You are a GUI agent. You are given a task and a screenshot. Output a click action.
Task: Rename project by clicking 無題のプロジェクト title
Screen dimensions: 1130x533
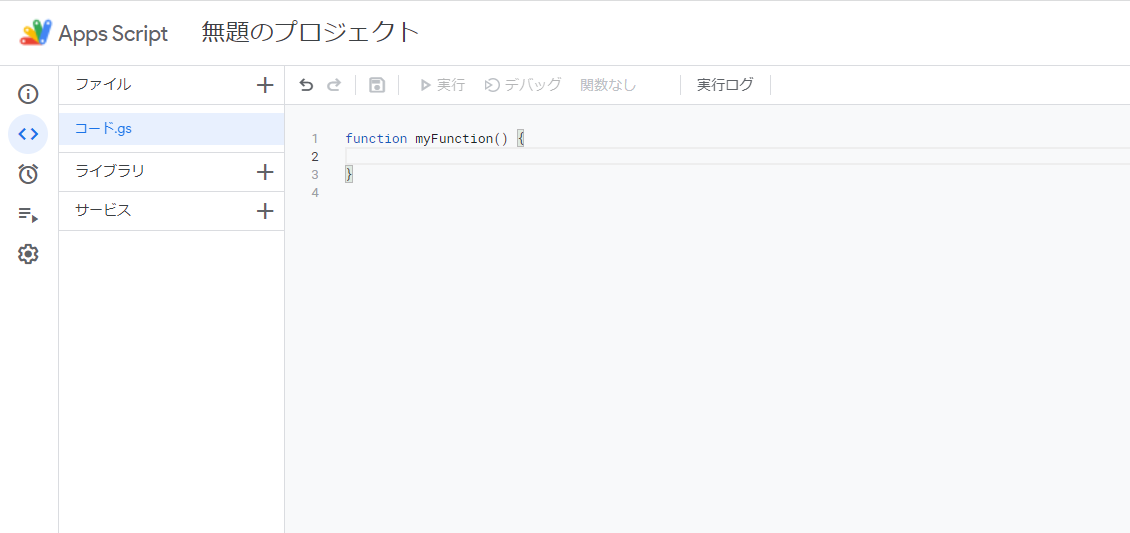coord(310,32)
